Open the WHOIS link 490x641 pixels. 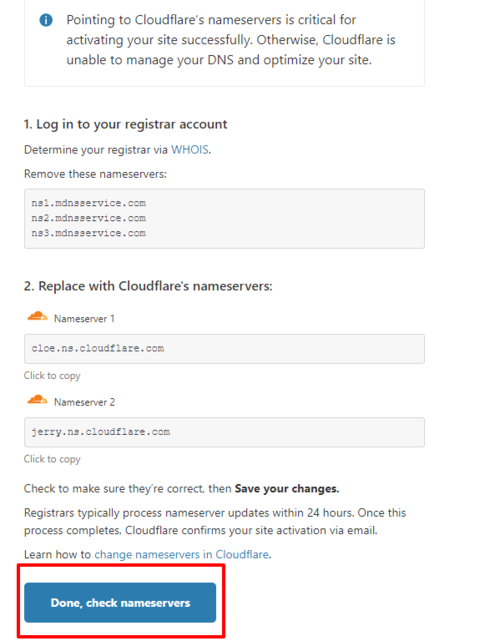(190, 150)
